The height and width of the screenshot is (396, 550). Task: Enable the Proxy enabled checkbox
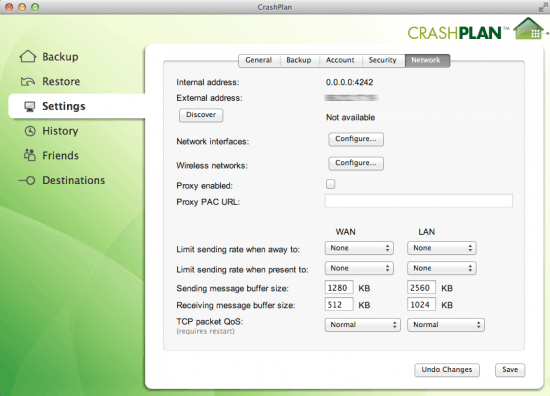click(330, 184)
